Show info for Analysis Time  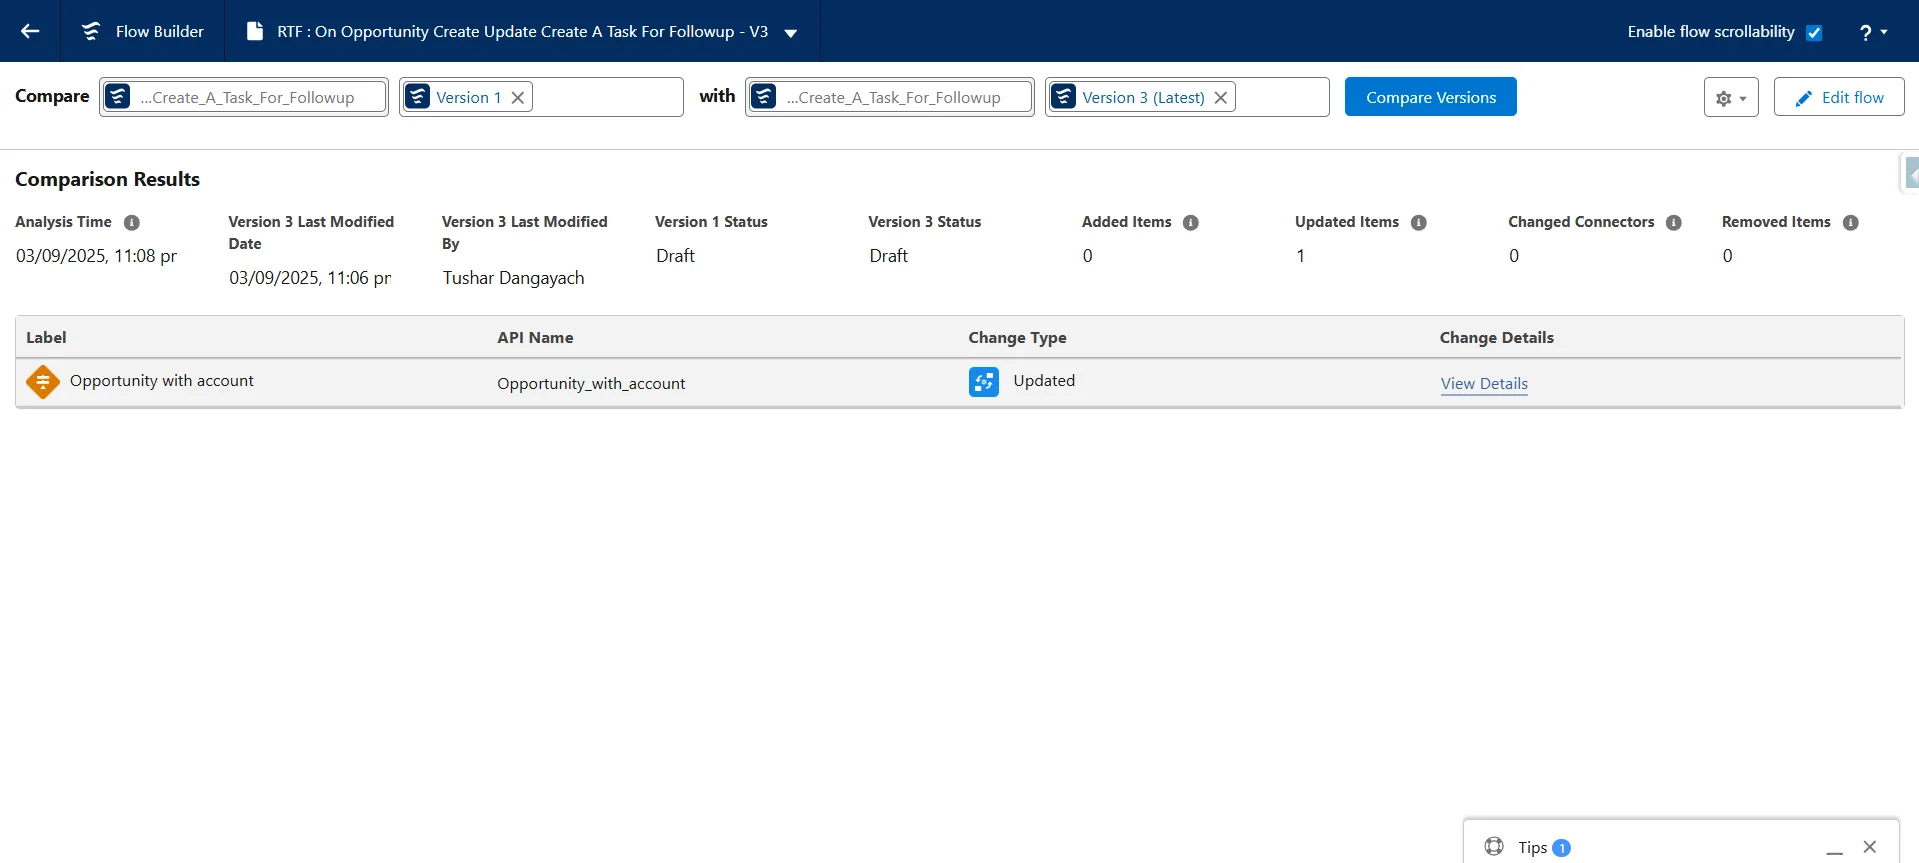[131, 222]
